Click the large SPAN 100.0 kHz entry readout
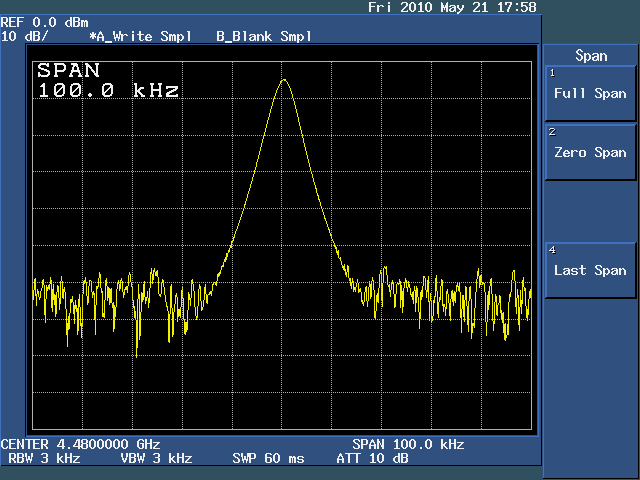 108,81
